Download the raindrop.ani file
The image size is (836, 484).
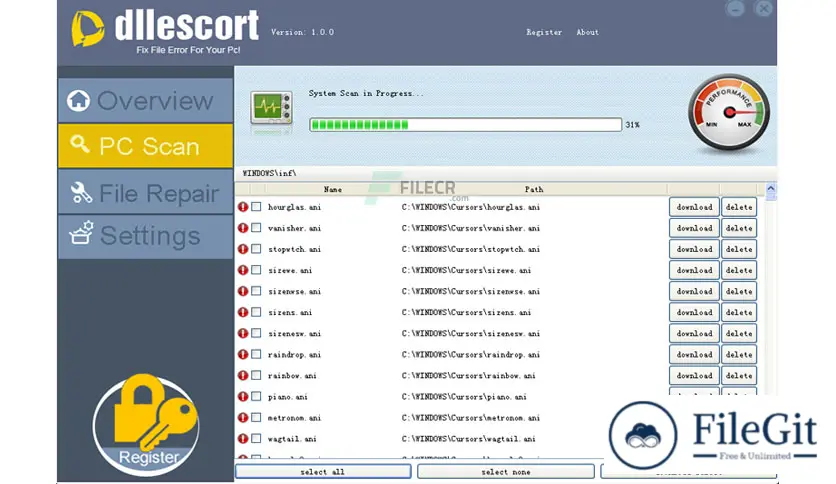[694, 354]
